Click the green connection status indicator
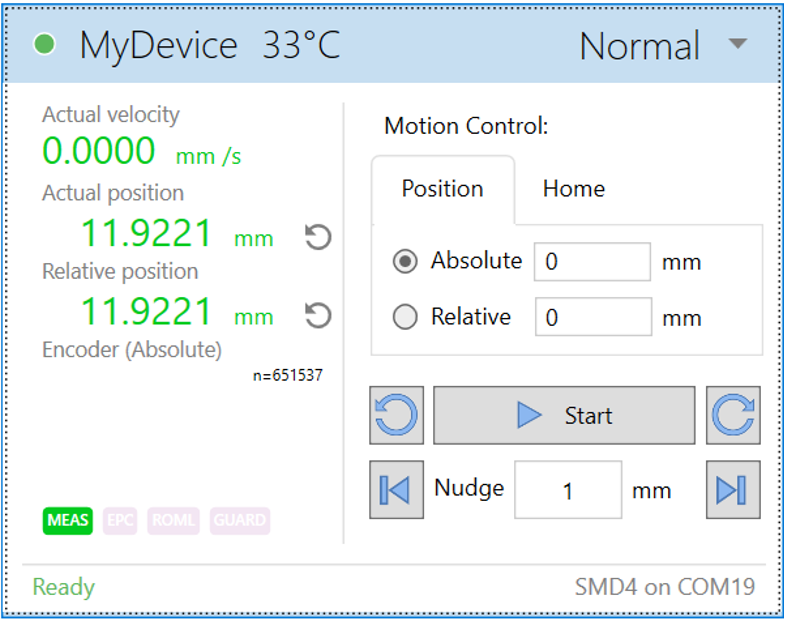 45,45
